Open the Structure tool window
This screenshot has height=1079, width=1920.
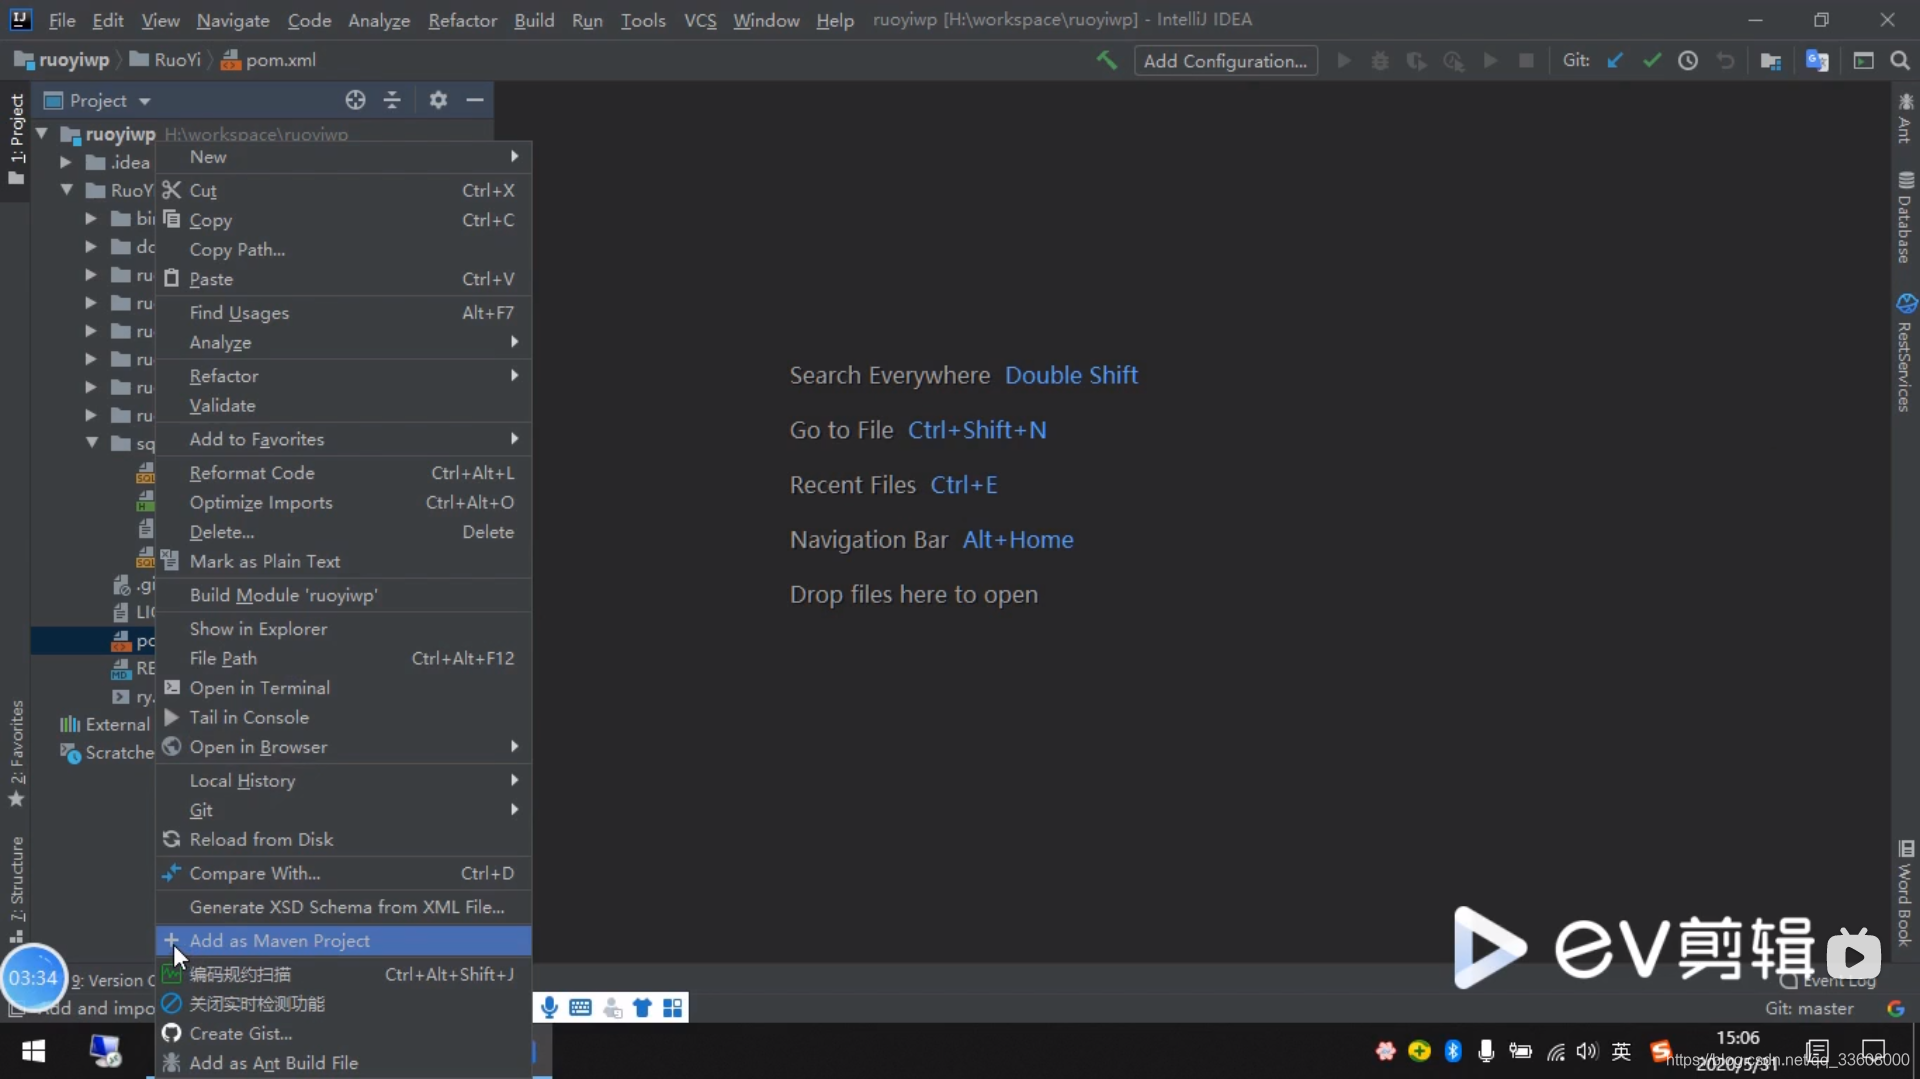16,890
